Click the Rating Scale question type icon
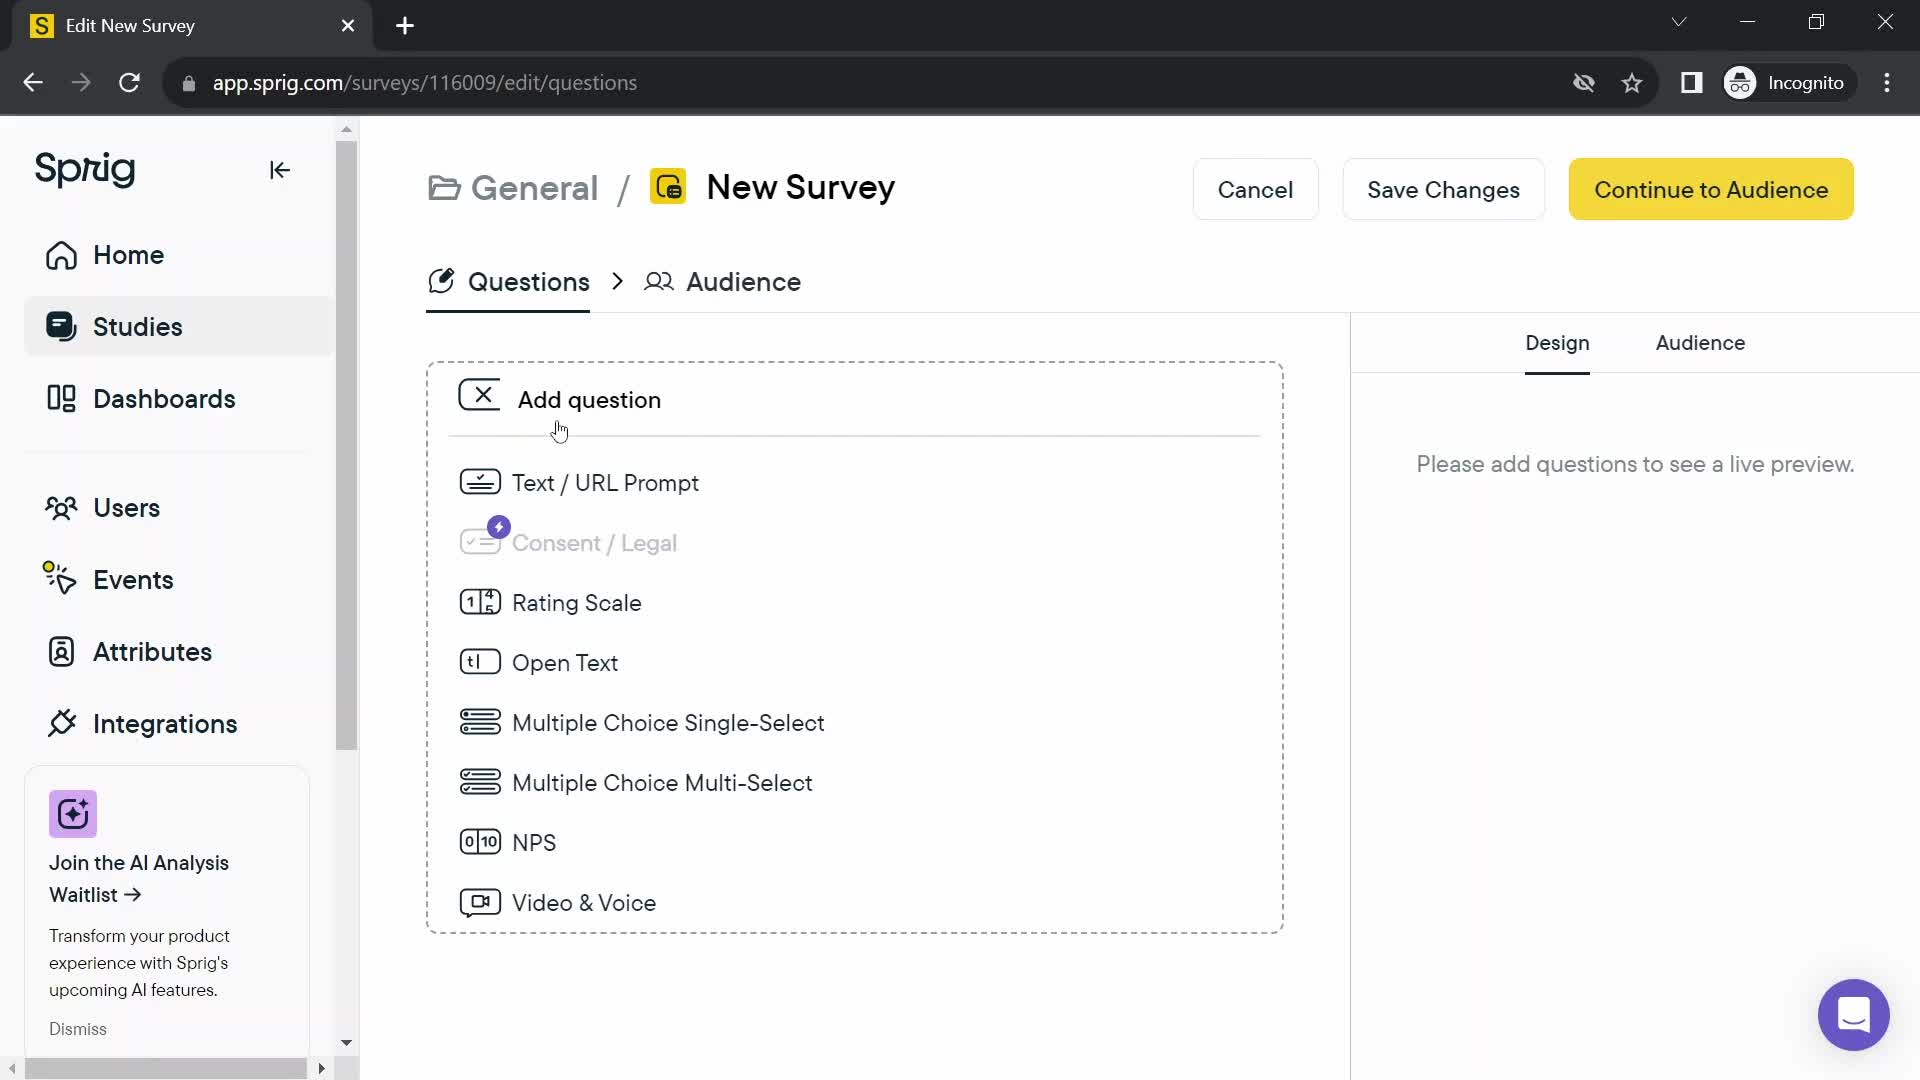 tap(481, 604)
